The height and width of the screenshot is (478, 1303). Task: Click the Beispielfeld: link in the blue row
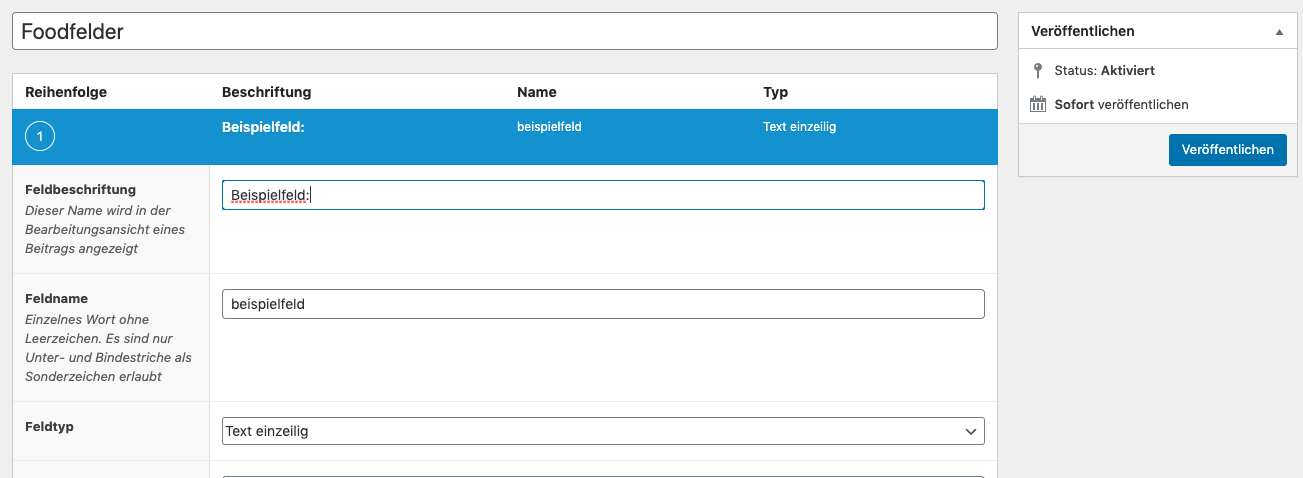coord(262,127)
